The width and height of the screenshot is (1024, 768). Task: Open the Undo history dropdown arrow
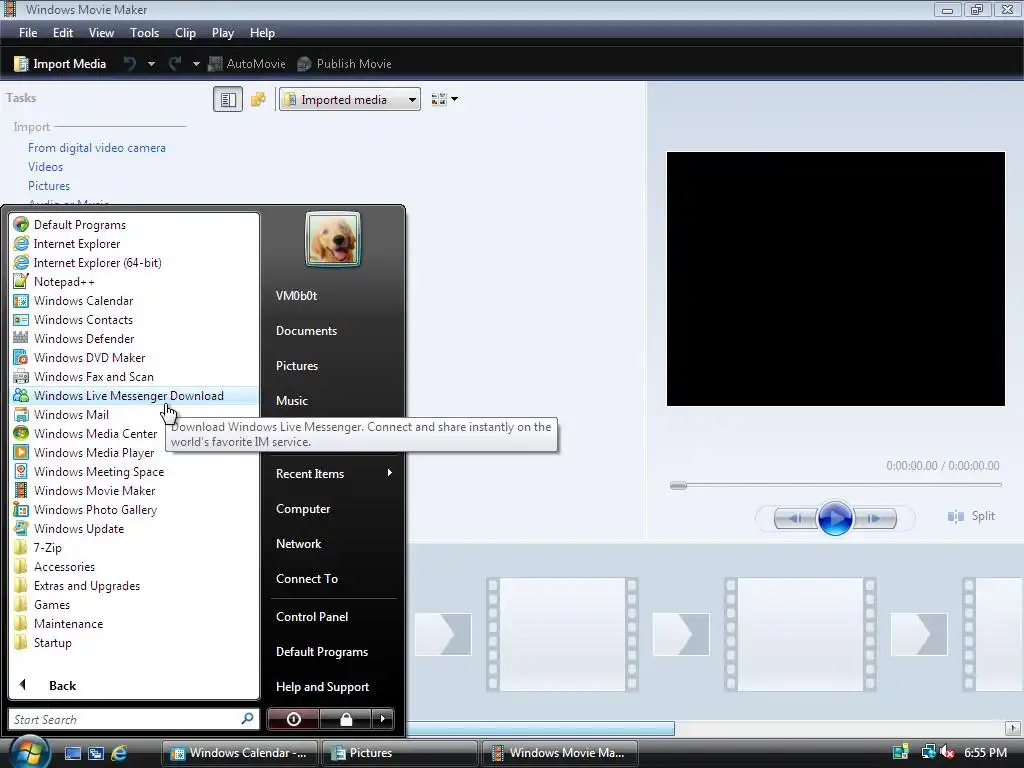click(152, 64)
